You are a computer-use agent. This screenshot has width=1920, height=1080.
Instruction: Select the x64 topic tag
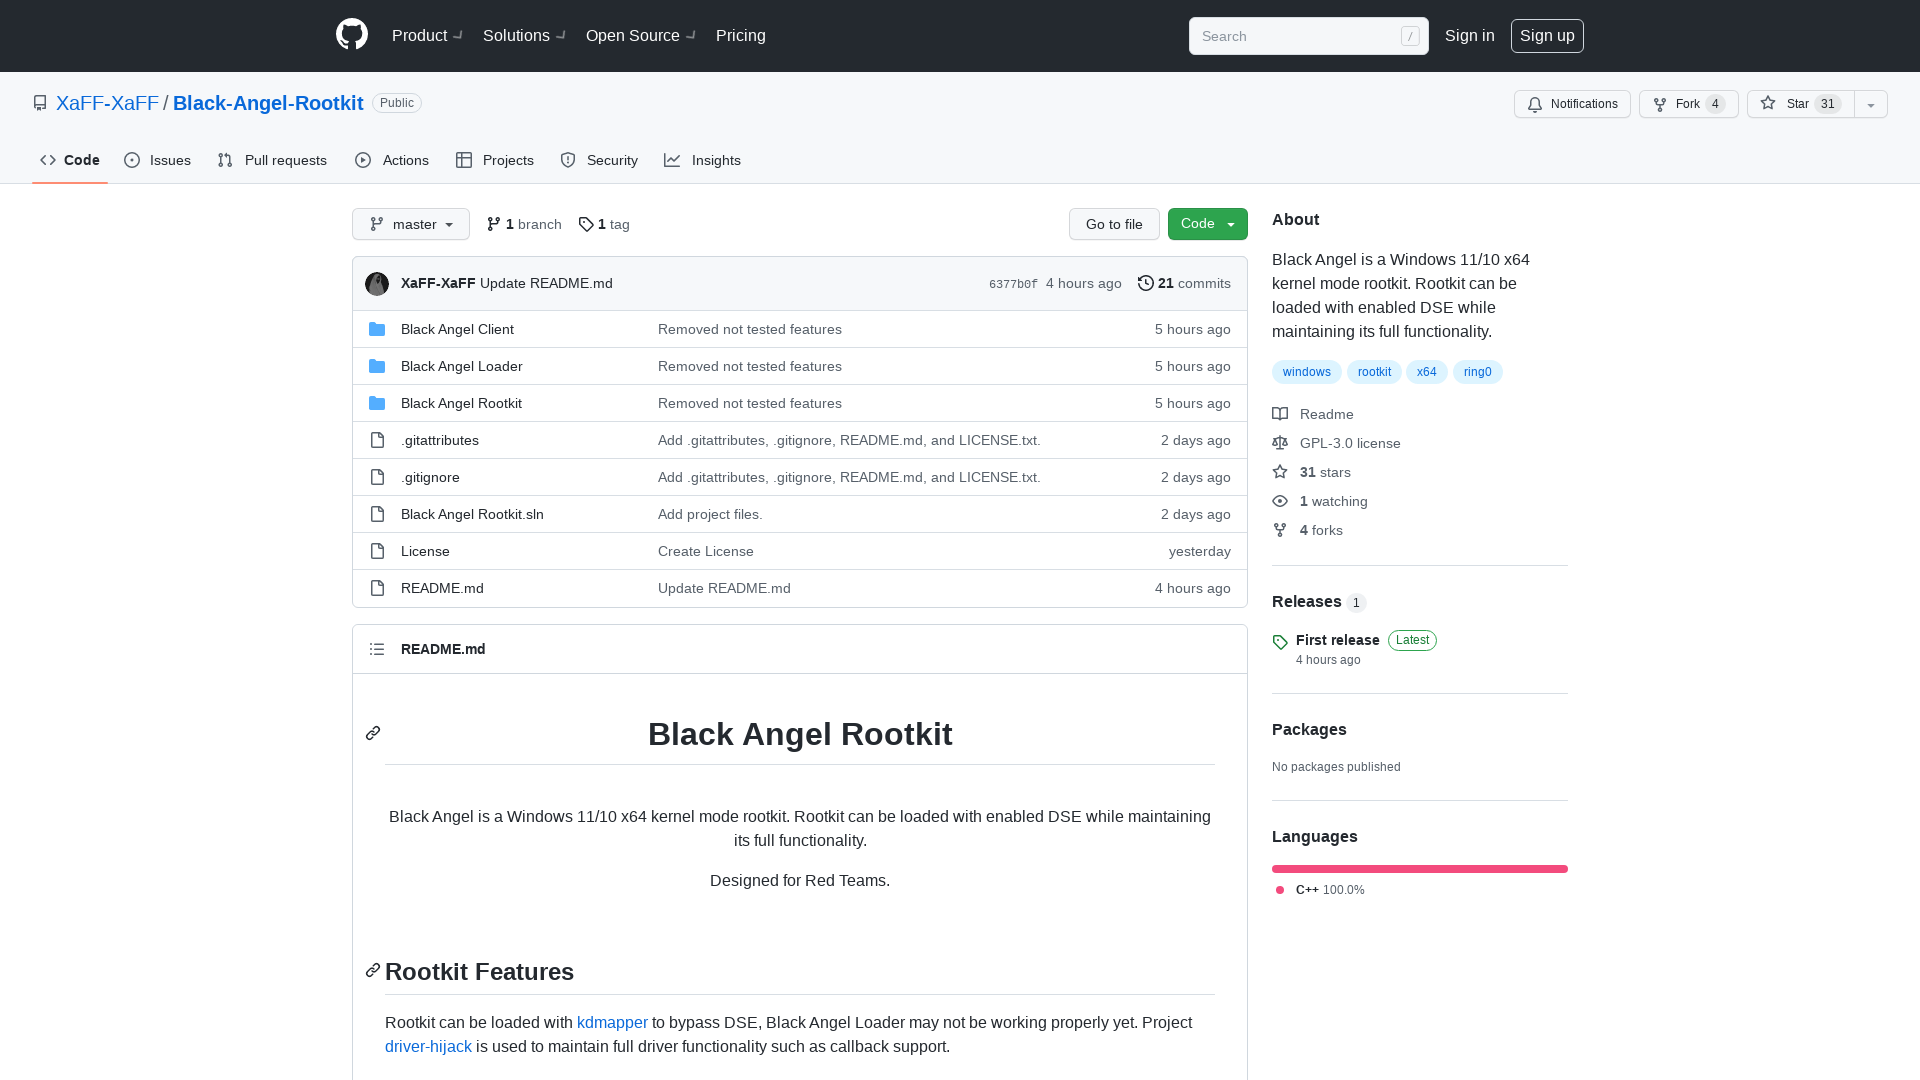click(1426, 372)
